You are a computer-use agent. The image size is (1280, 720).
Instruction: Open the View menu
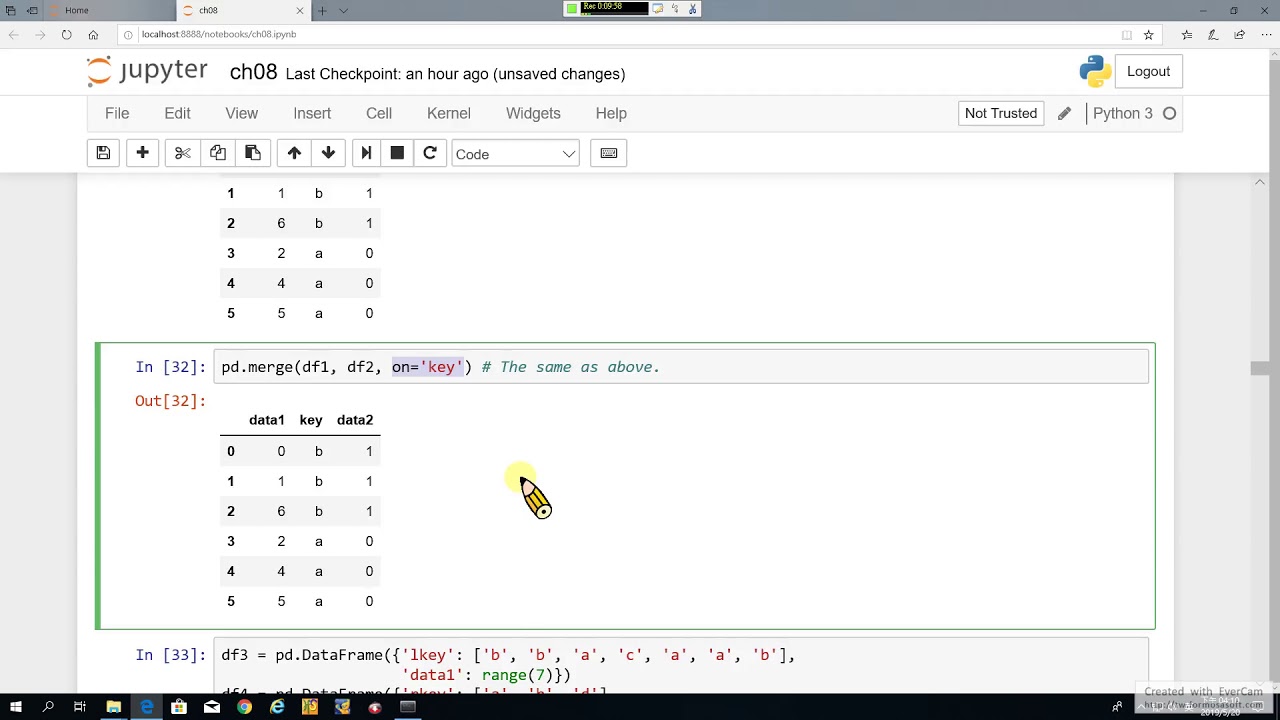point(241,113)
